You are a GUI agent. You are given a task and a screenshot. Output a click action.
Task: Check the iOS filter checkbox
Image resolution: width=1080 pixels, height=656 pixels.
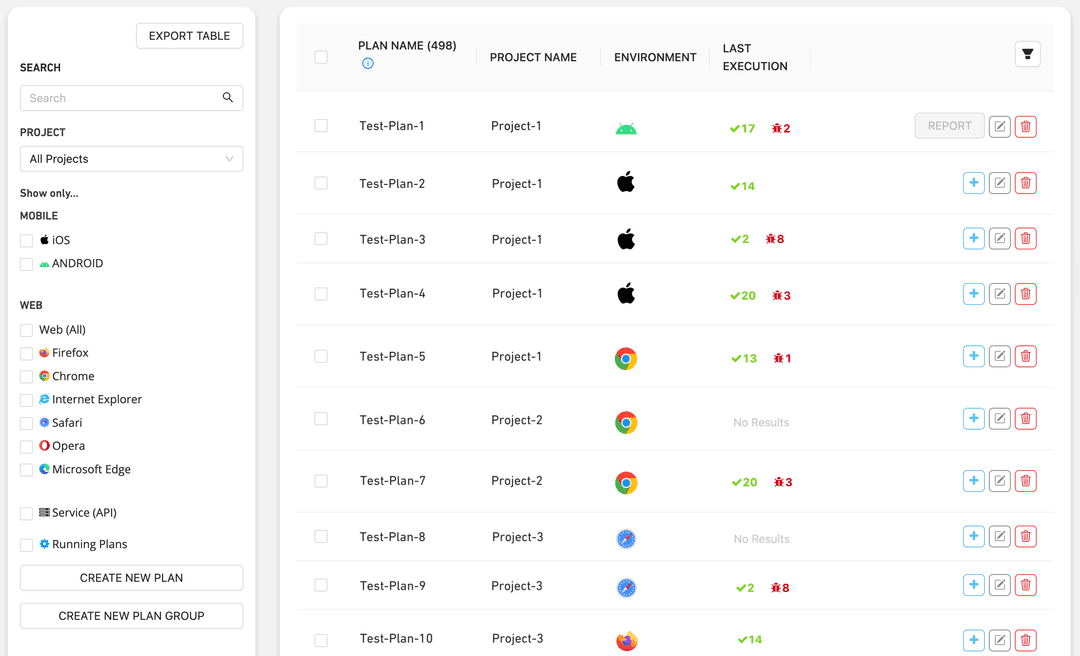coord(24,240)
